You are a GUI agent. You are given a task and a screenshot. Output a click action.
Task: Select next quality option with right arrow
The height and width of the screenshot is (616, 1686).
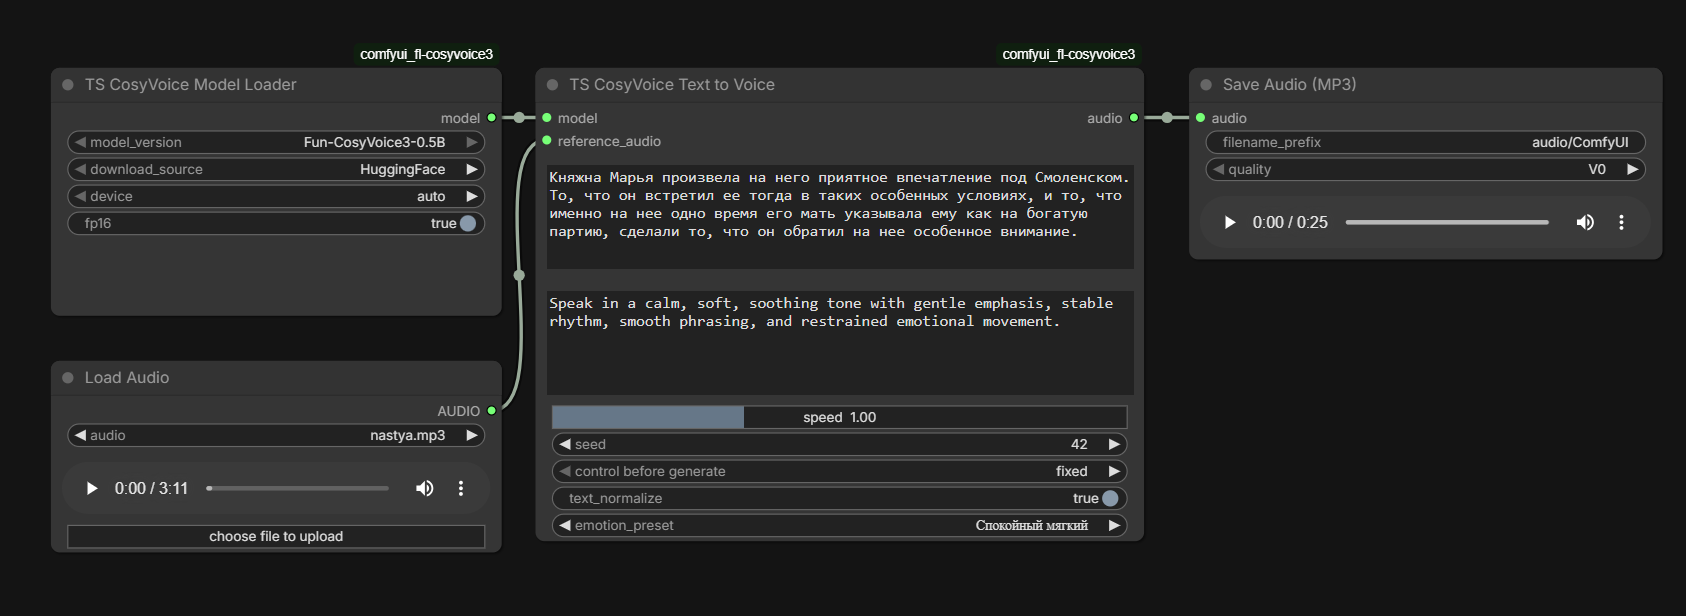(1632, 169)
